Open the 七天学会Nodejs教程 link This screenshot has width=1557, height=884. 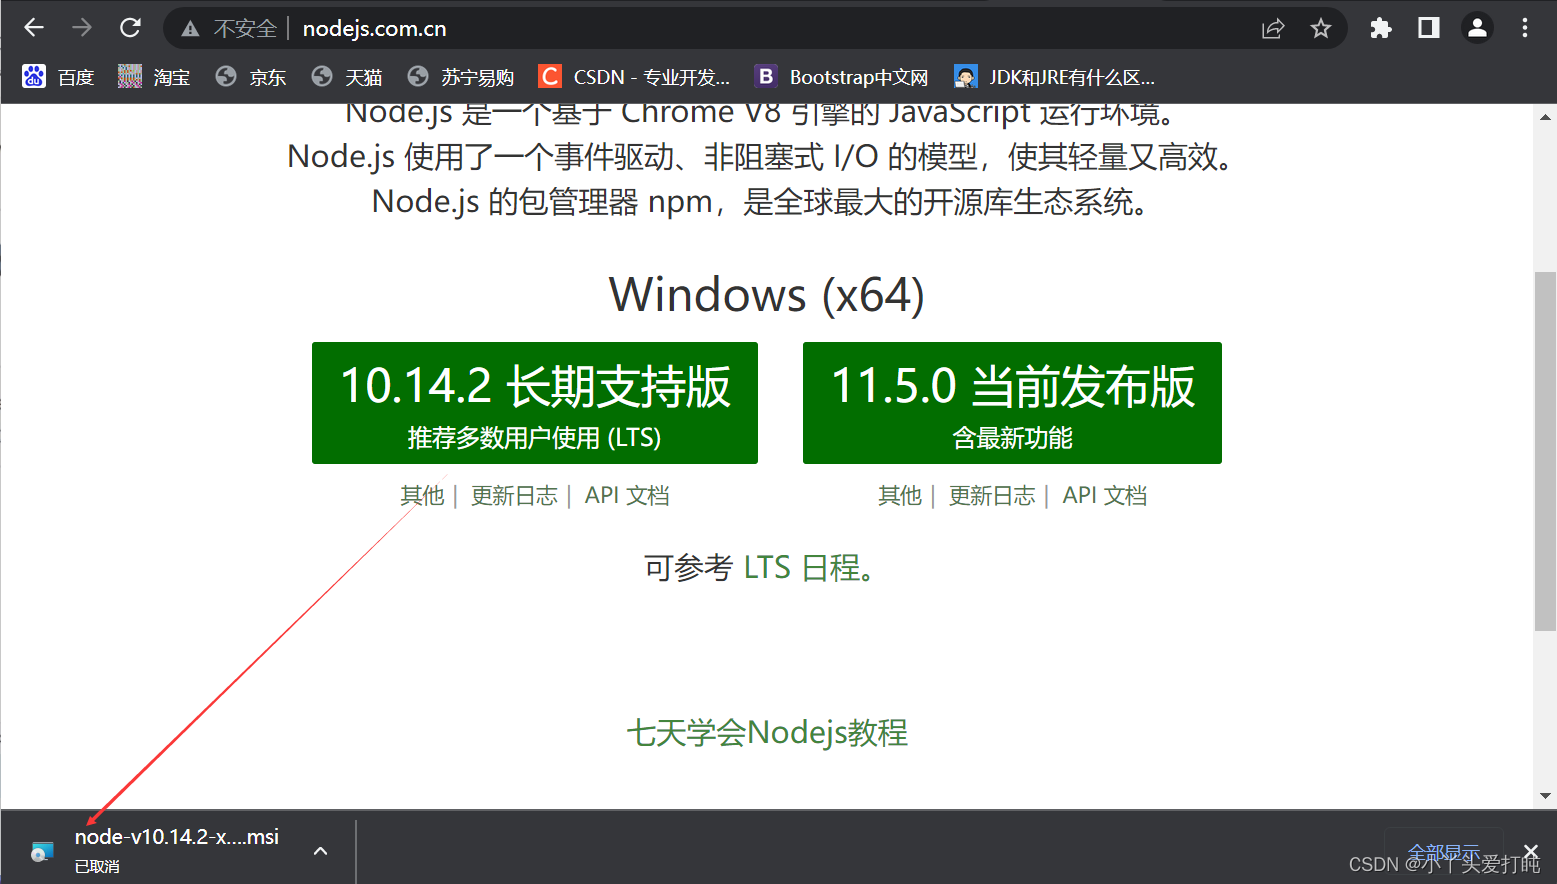(x=767, y=733)
